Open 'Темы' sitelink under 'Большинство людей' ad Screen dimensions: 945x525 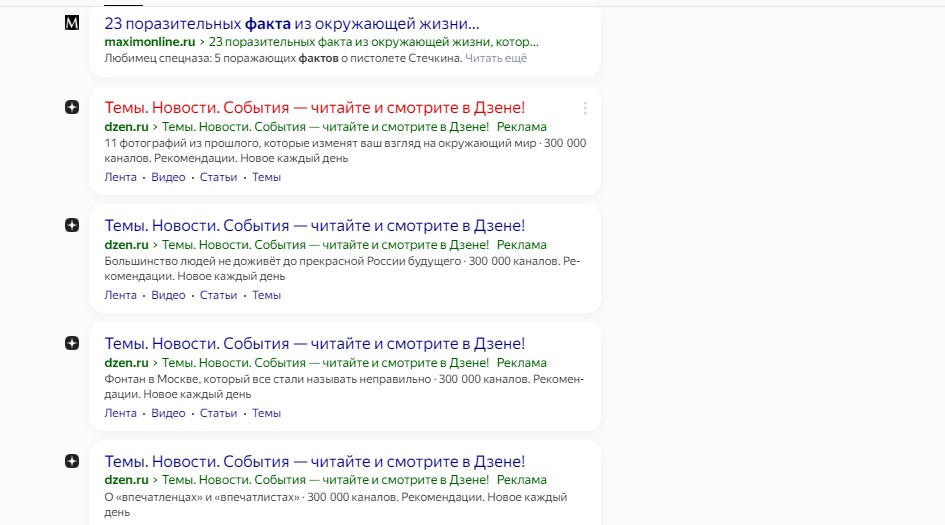[266, 295]
